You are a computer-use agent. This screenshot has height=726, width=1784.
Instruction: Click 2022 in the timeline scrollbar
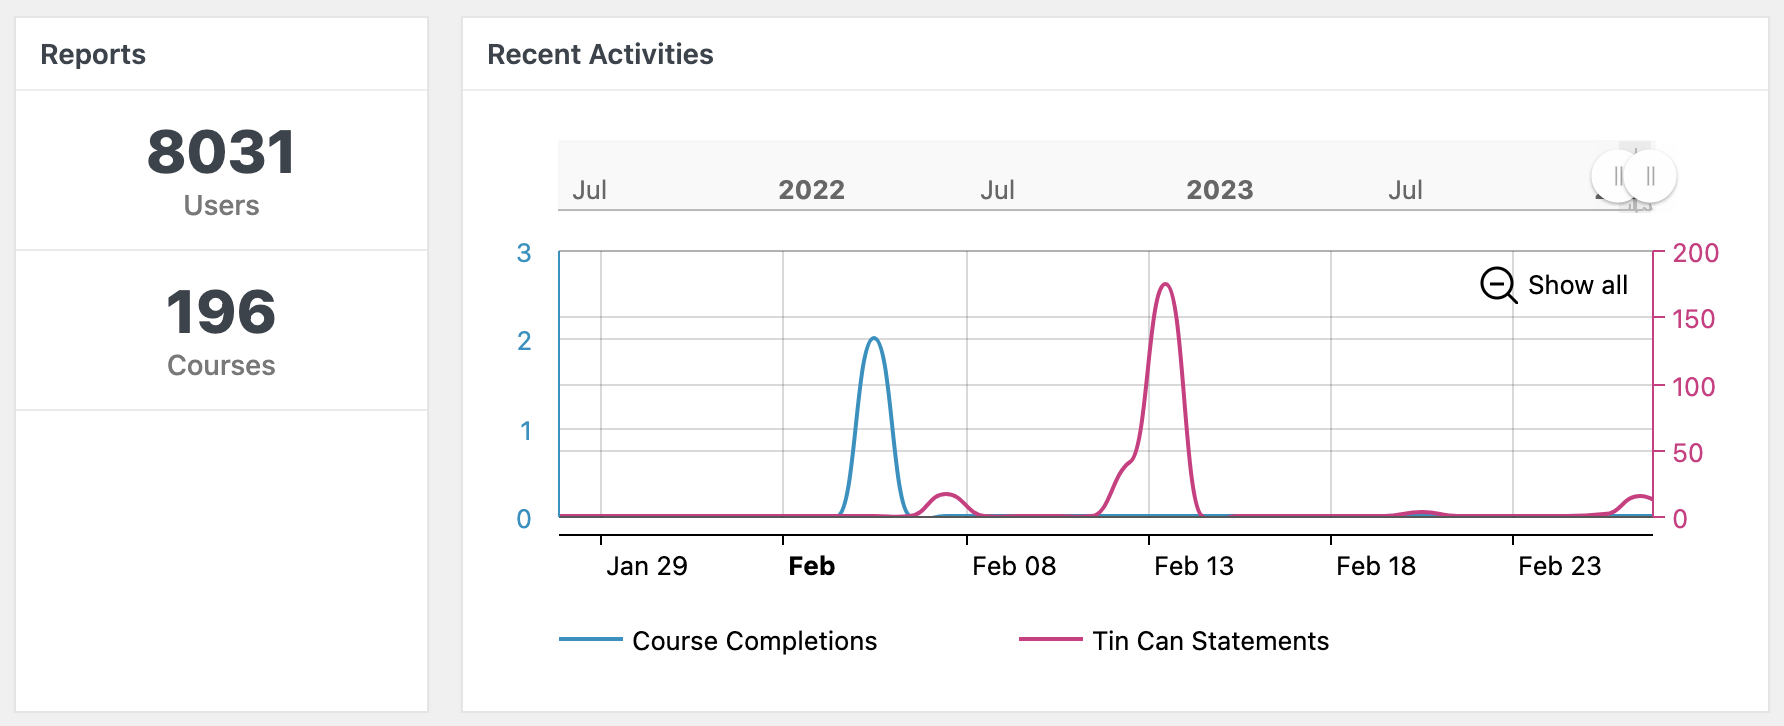(x=811, y=190)
